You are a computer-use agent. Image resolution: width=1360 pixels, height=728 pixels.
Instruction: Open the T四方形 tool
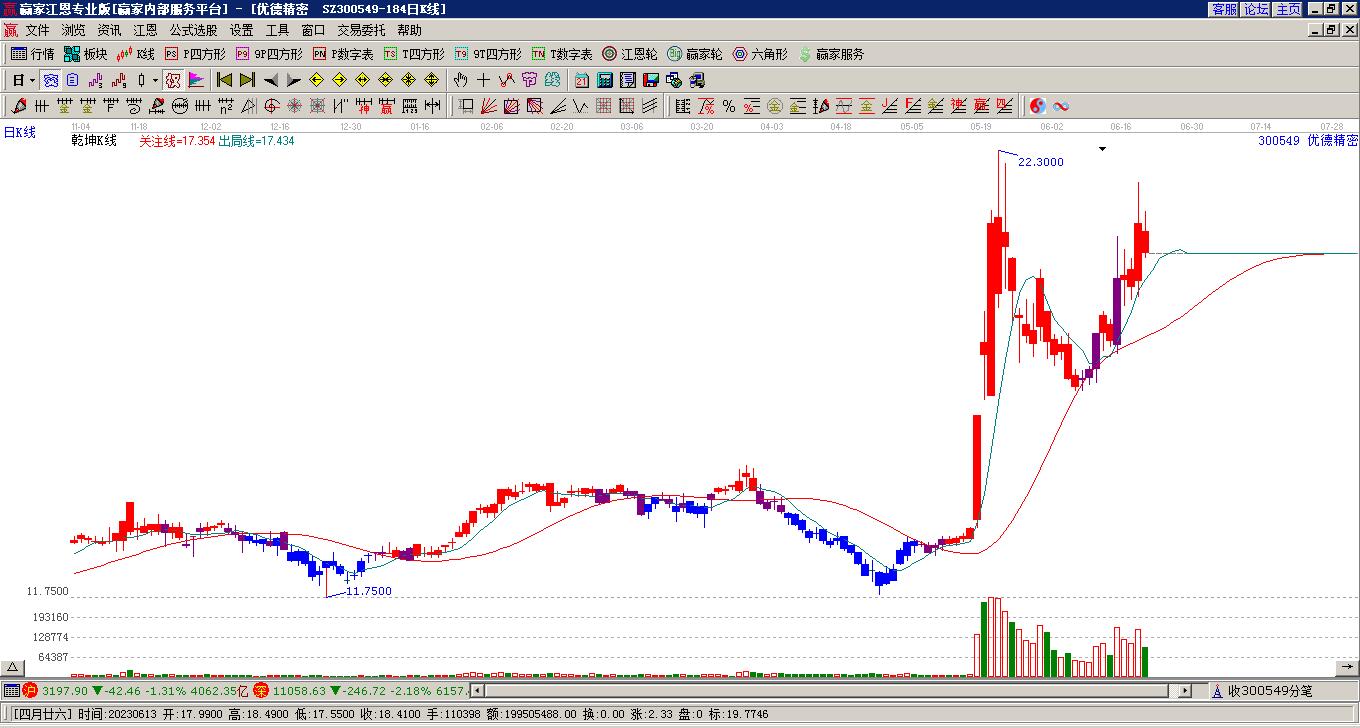(414, 54)
